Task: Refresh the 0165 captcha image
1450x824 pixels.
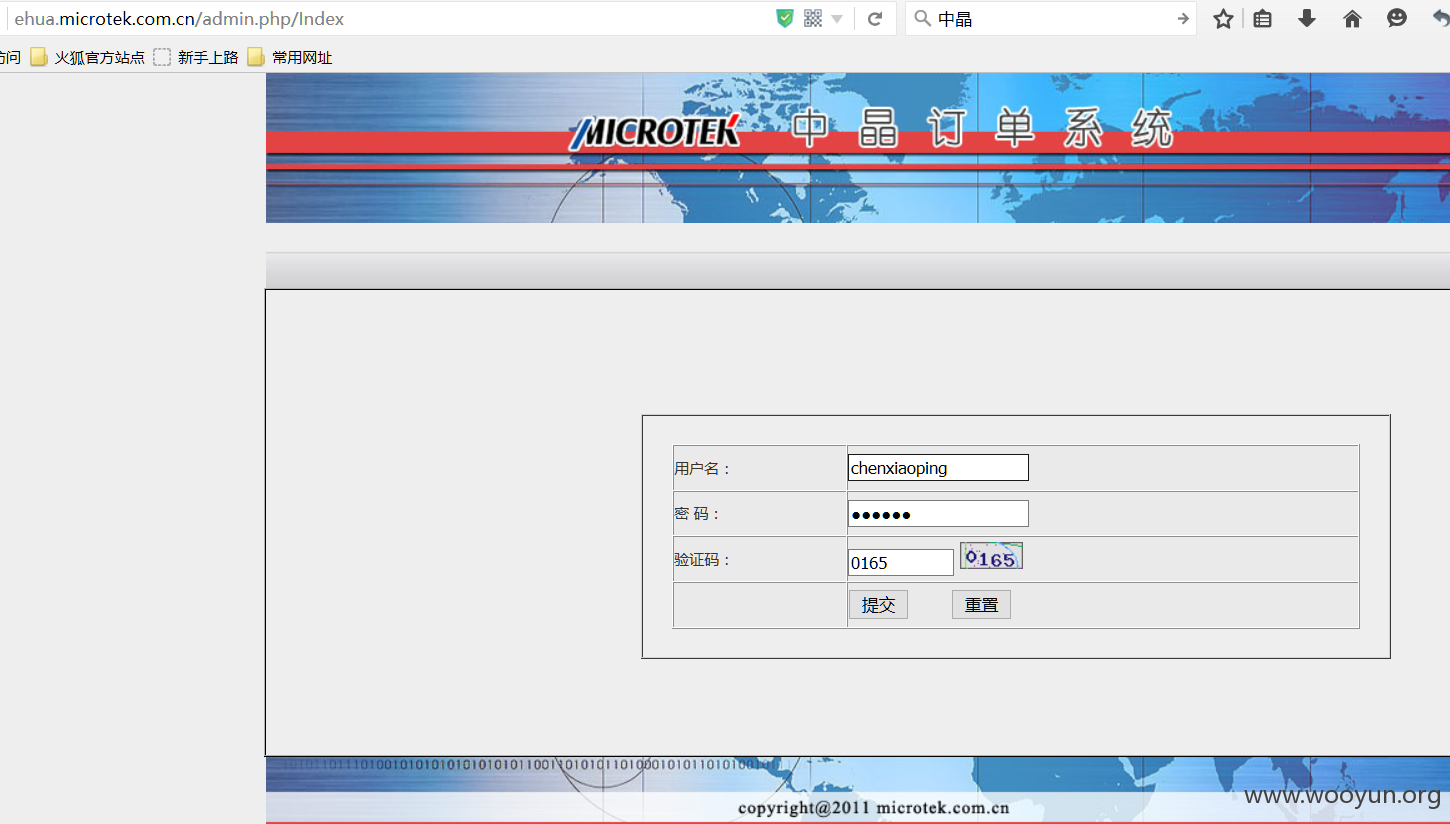Action: (x=991, y=556)
